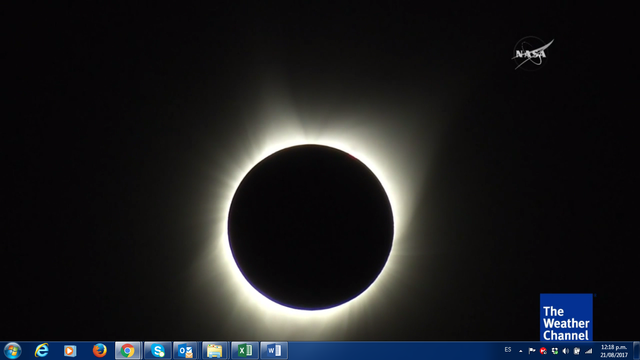Open the network signal status icon
Image resolution: width=640 pixels, height=360 pixels.
(588, 351)
